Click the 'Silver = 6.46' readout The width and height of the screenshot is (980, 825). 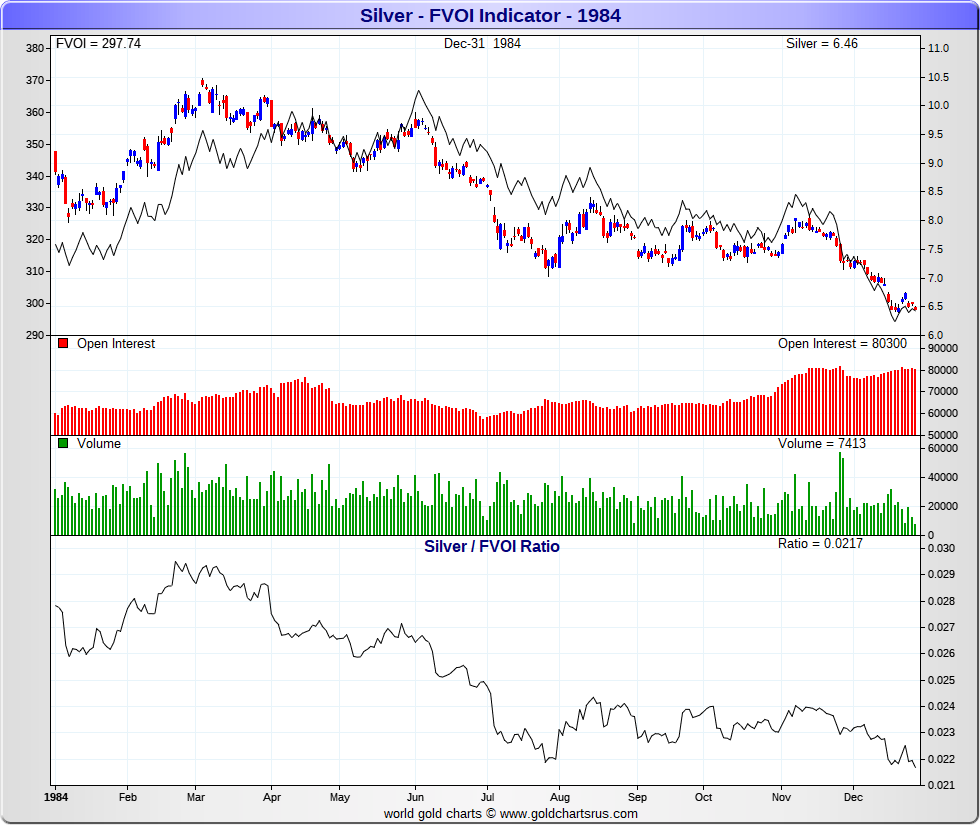pyautogui.click(x=822, y=43)
